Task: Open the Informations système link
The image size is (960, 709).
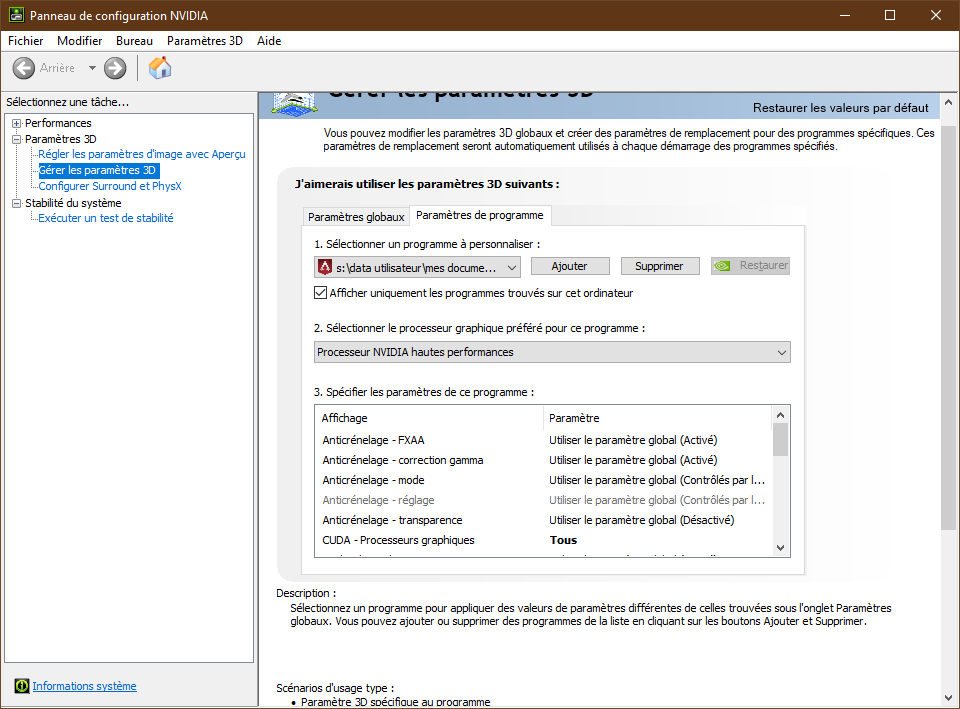Action: coord(84,686)
